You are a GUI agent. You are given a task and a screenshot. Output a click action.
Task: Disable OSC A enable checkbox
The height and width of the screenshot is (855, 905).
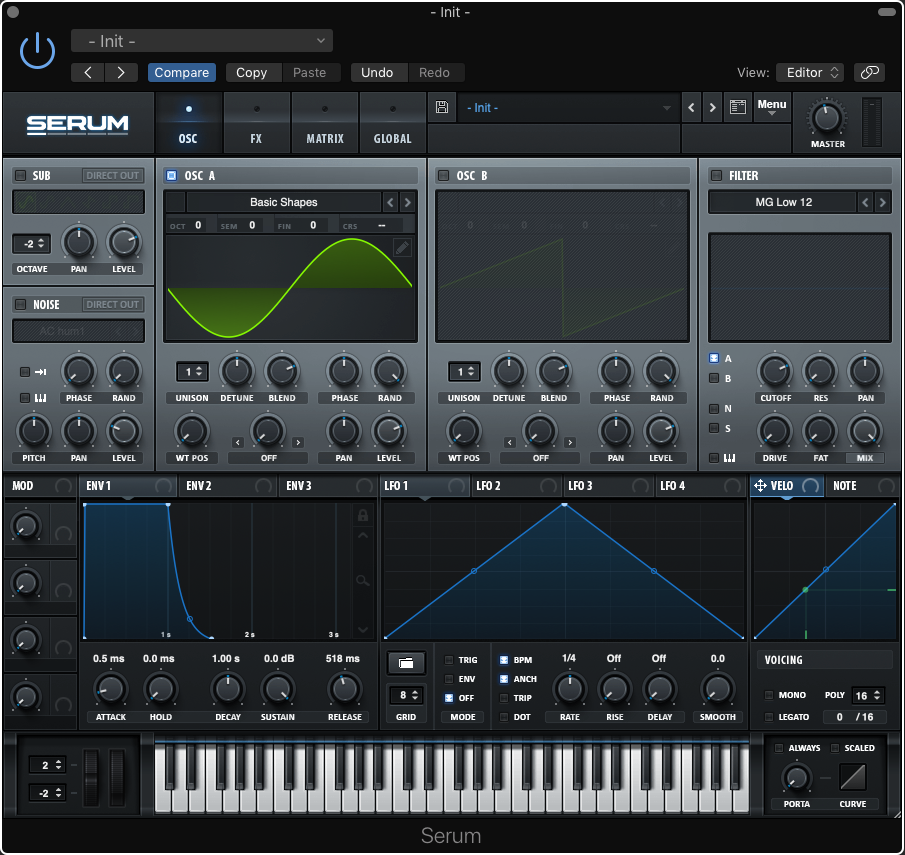(x=171, y=176)
